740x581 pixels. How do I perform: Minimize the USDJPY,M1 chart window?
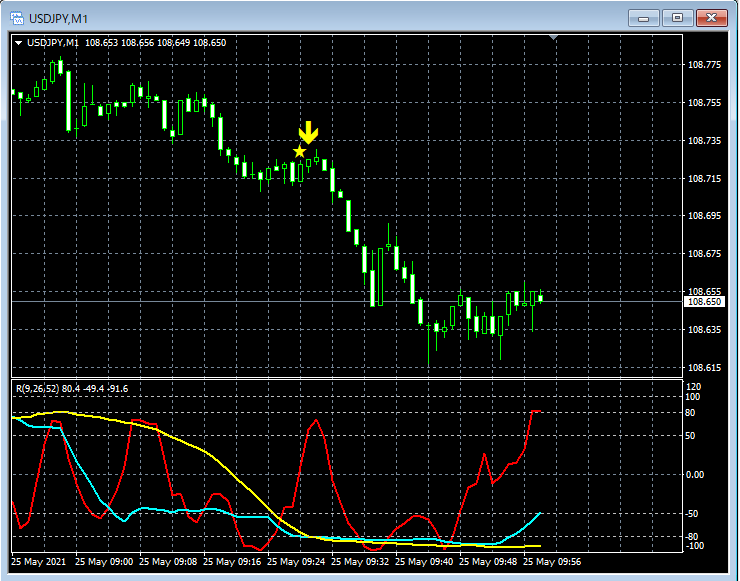[643, 18]
